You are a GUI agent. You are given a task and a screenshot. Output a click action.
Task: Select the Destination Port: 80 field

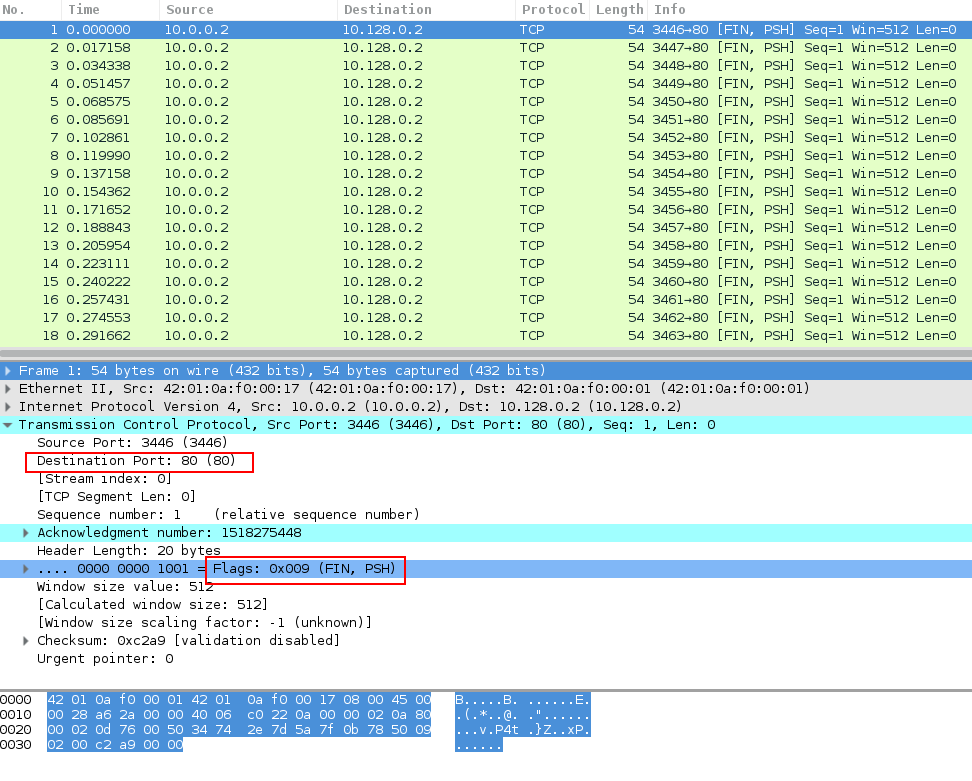tap(486, 461)
